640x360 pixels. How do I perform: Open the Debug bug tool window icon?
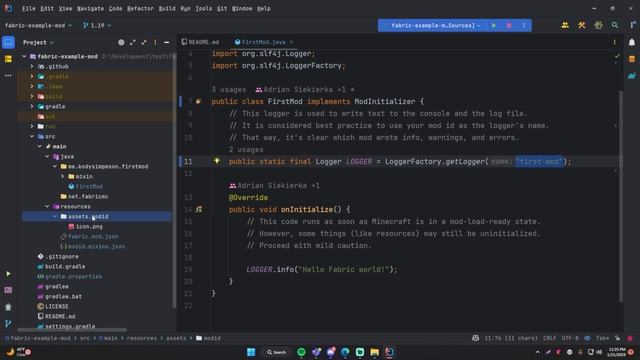coord(8,307)
